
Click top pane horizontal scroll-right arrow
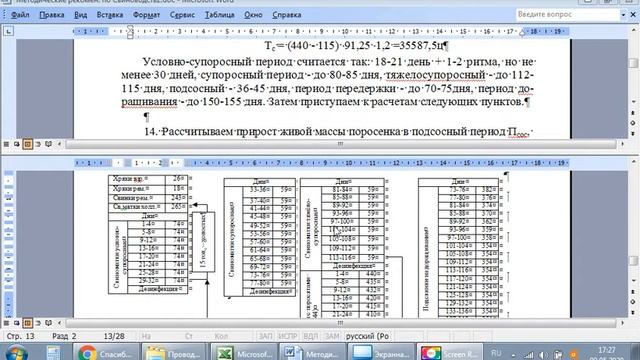[x=622, y=144]
